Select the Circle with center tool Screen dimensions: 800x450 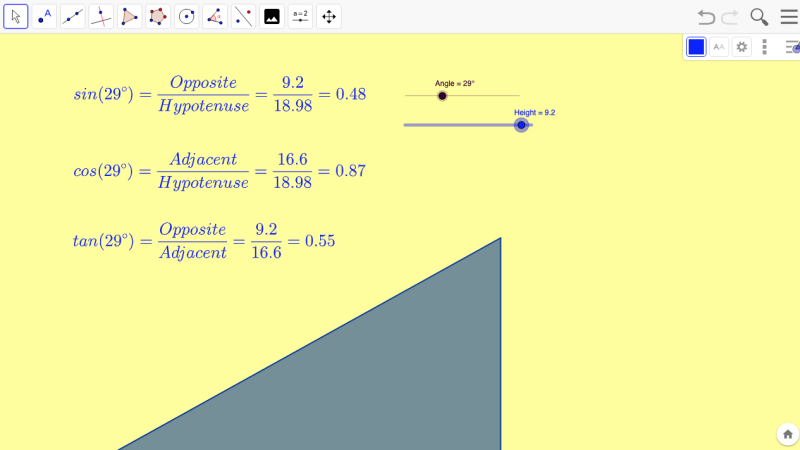pos(186,17)
